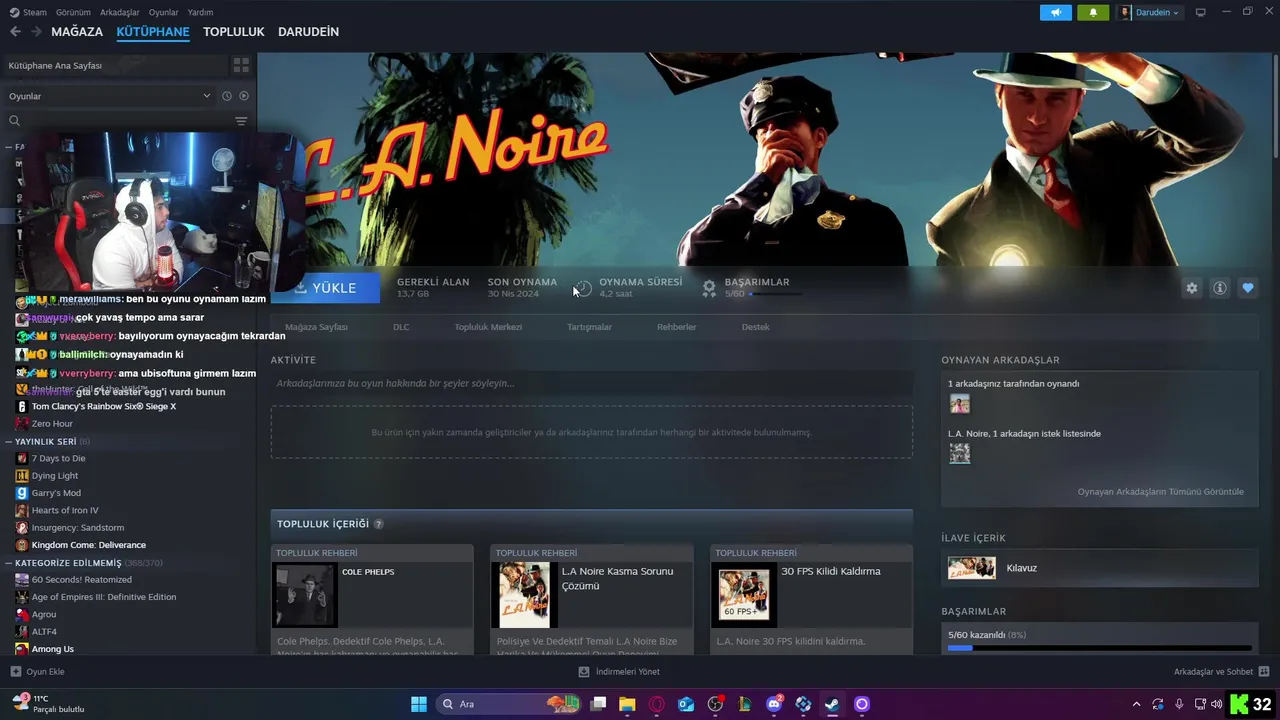The image size is (1280, 720).
Task: Select Among Us in the library list
Action: point(52,649)
